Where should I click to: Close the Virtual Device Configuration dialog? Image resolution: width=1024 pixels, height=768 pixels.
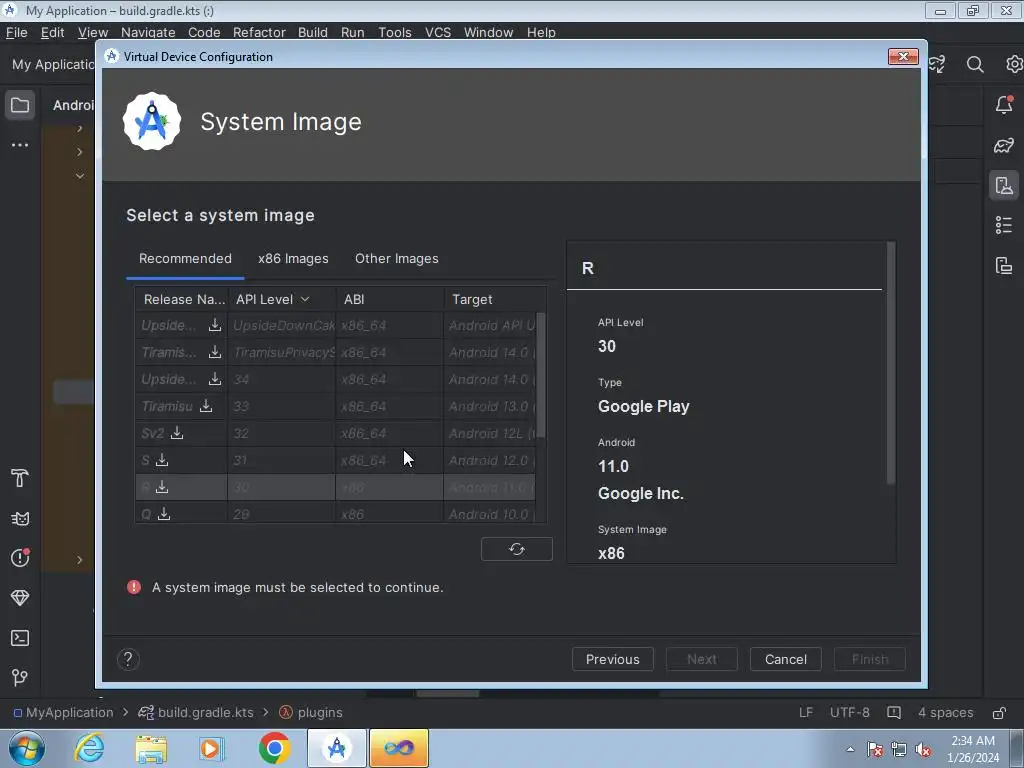coord(903,57)
